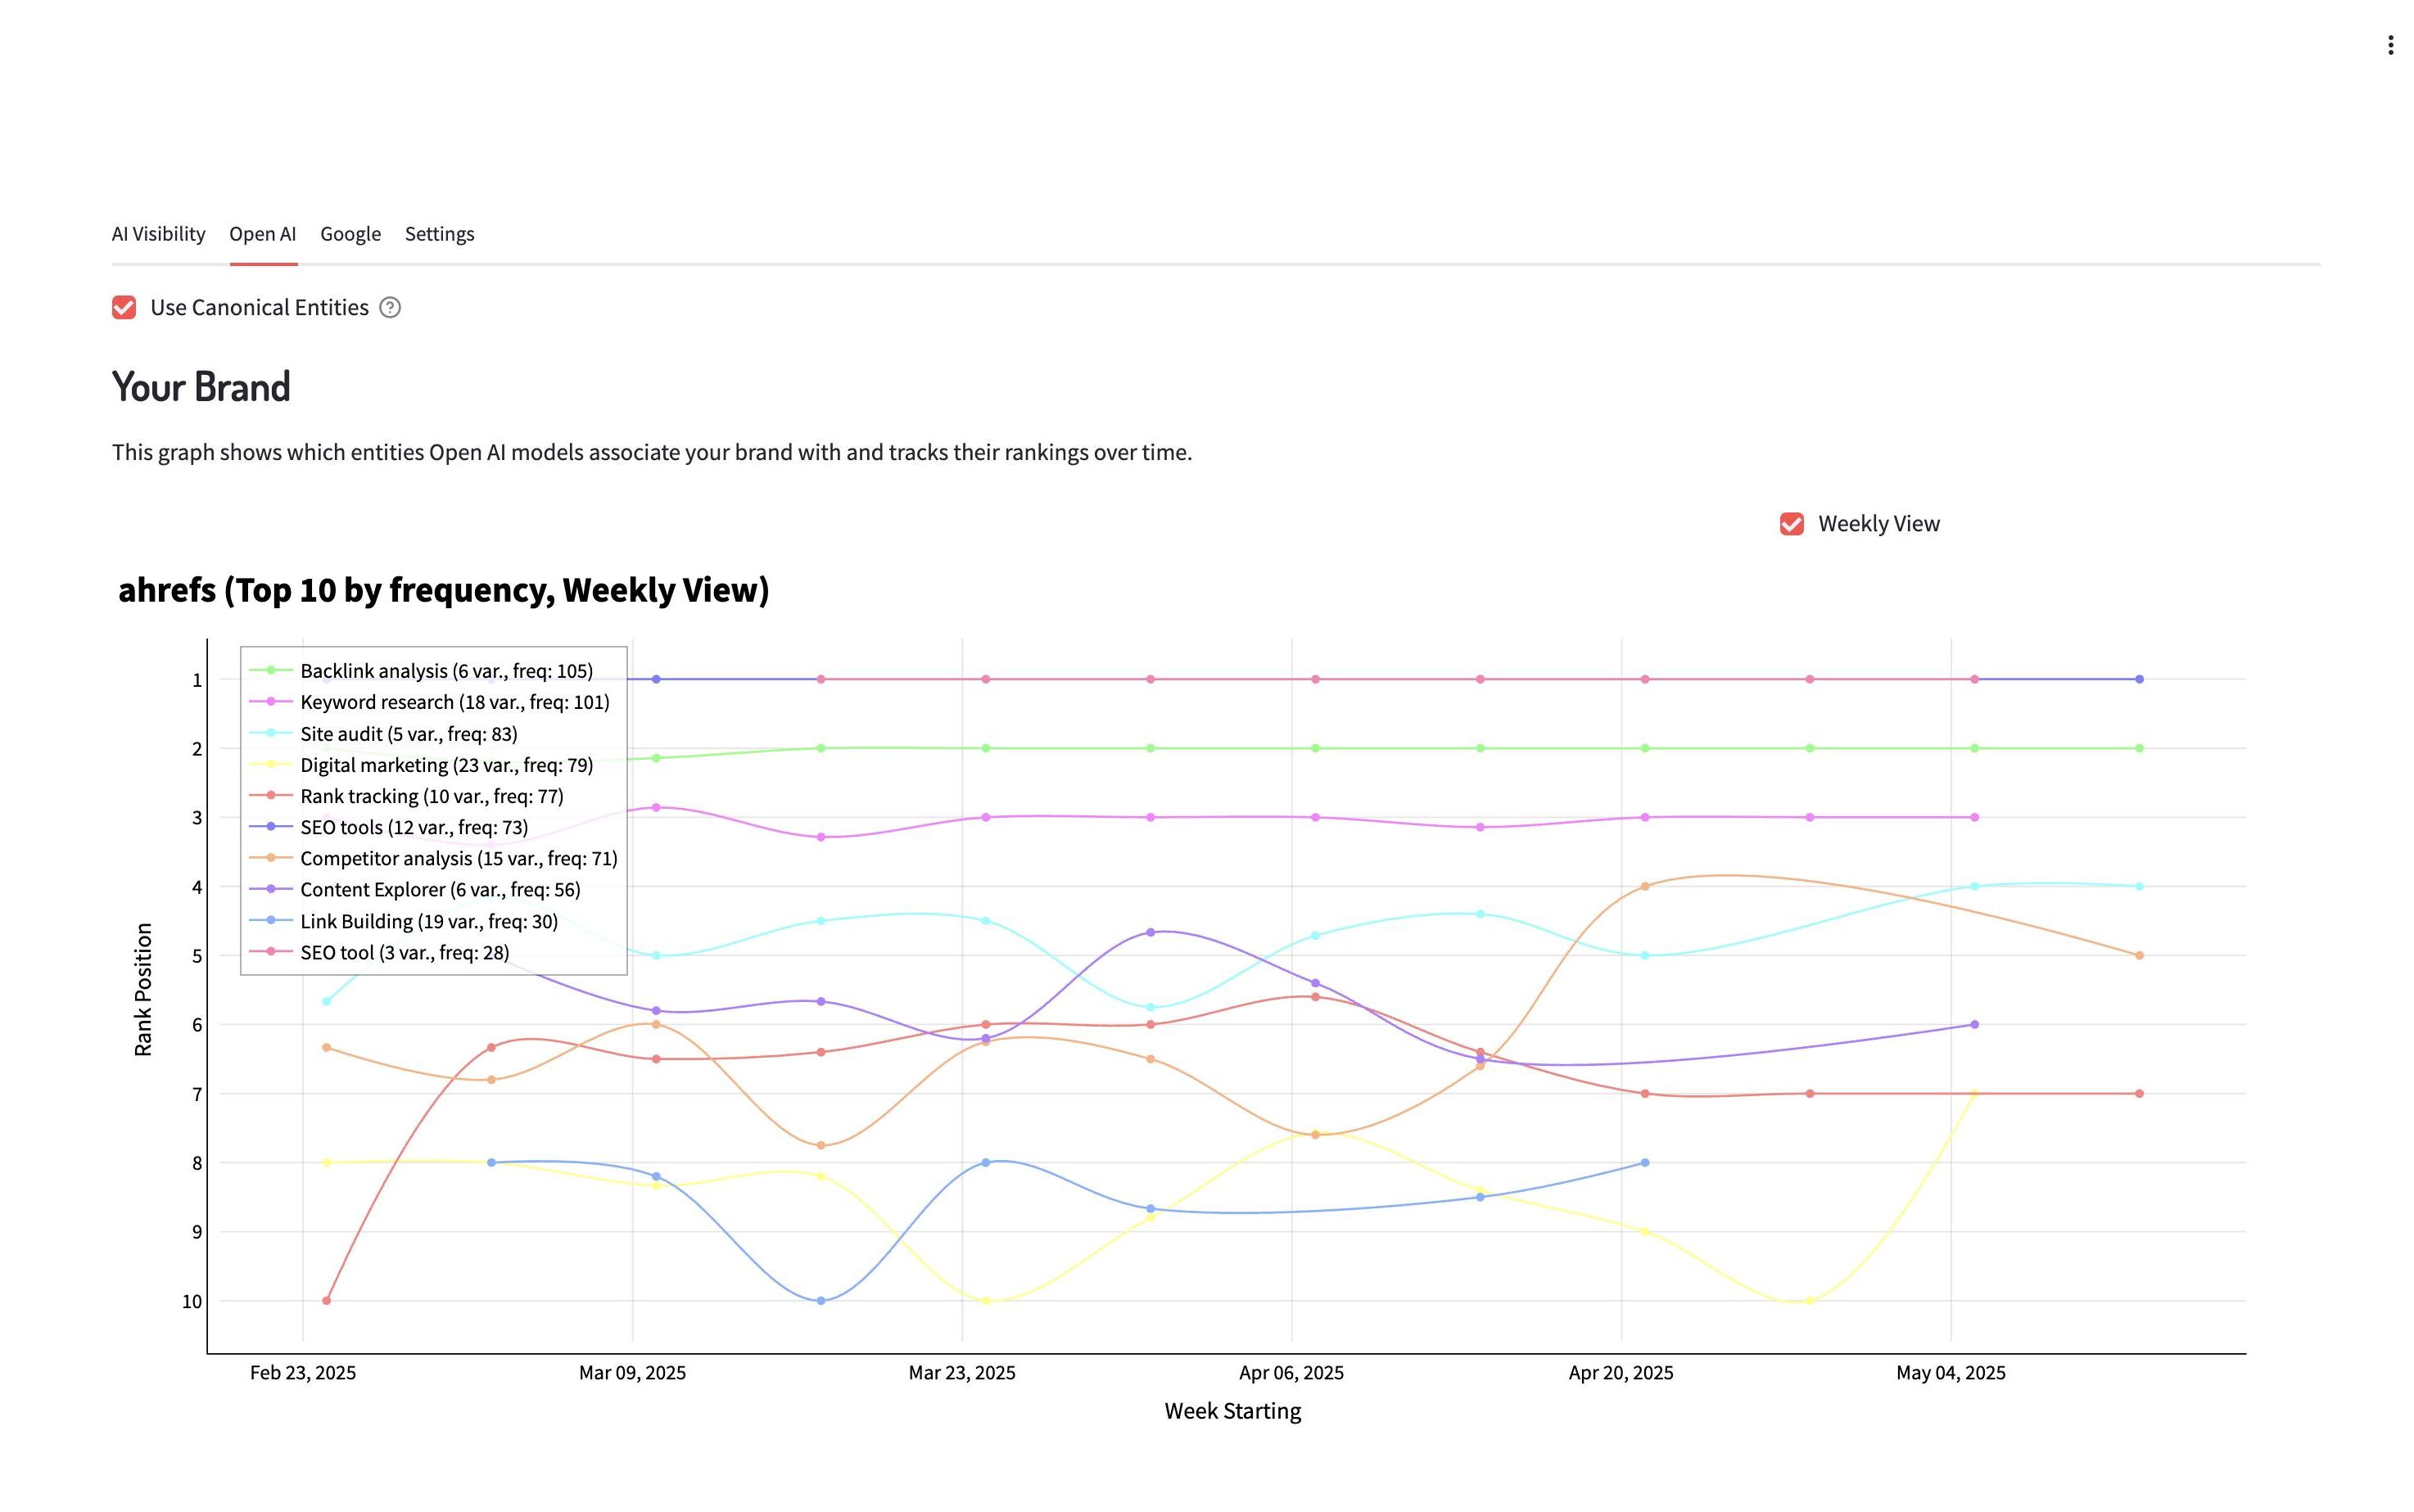The height and width of the screenshot is (1512, 2414).
Task: Open the three-dot options menu
Action: pos(2389,45)
